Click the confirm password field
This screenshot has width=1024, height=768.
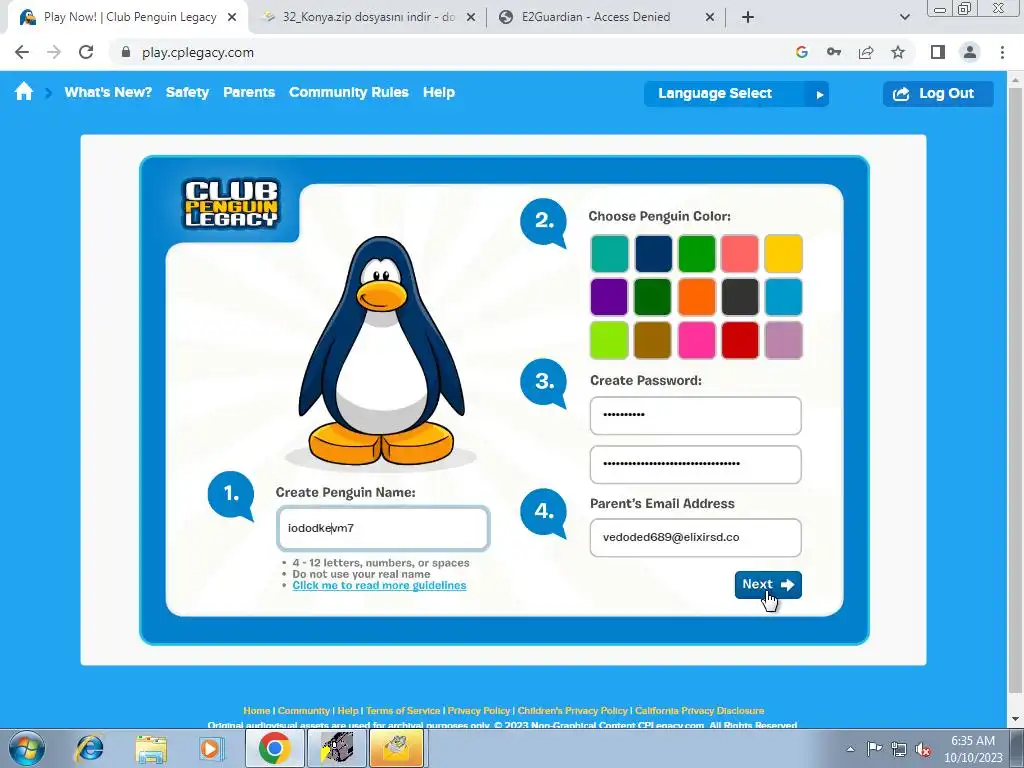[696, 464]
